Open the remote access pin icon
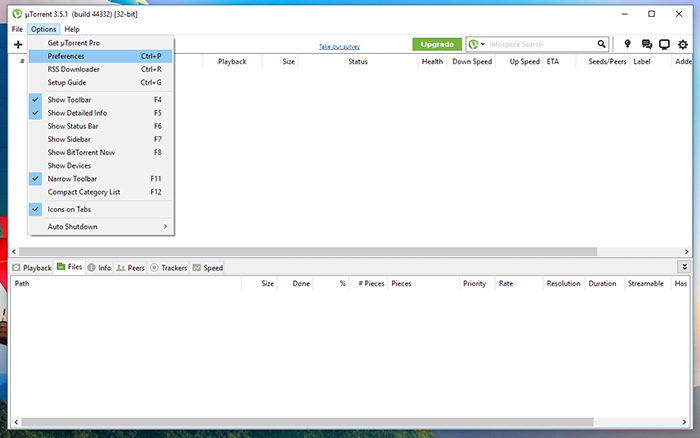The image size is (700, 438). coord(627,44)
